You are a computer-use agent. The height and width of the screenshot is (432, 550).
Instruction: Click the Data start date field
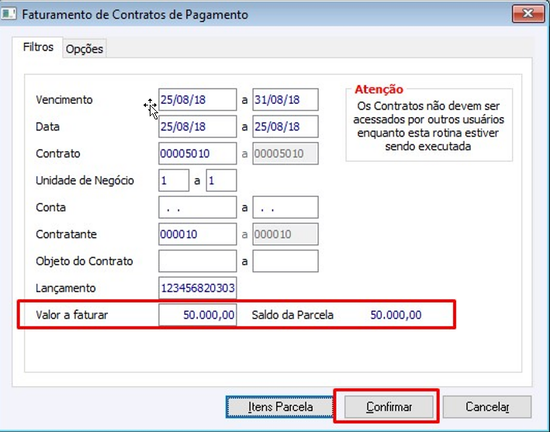point(197,127)
